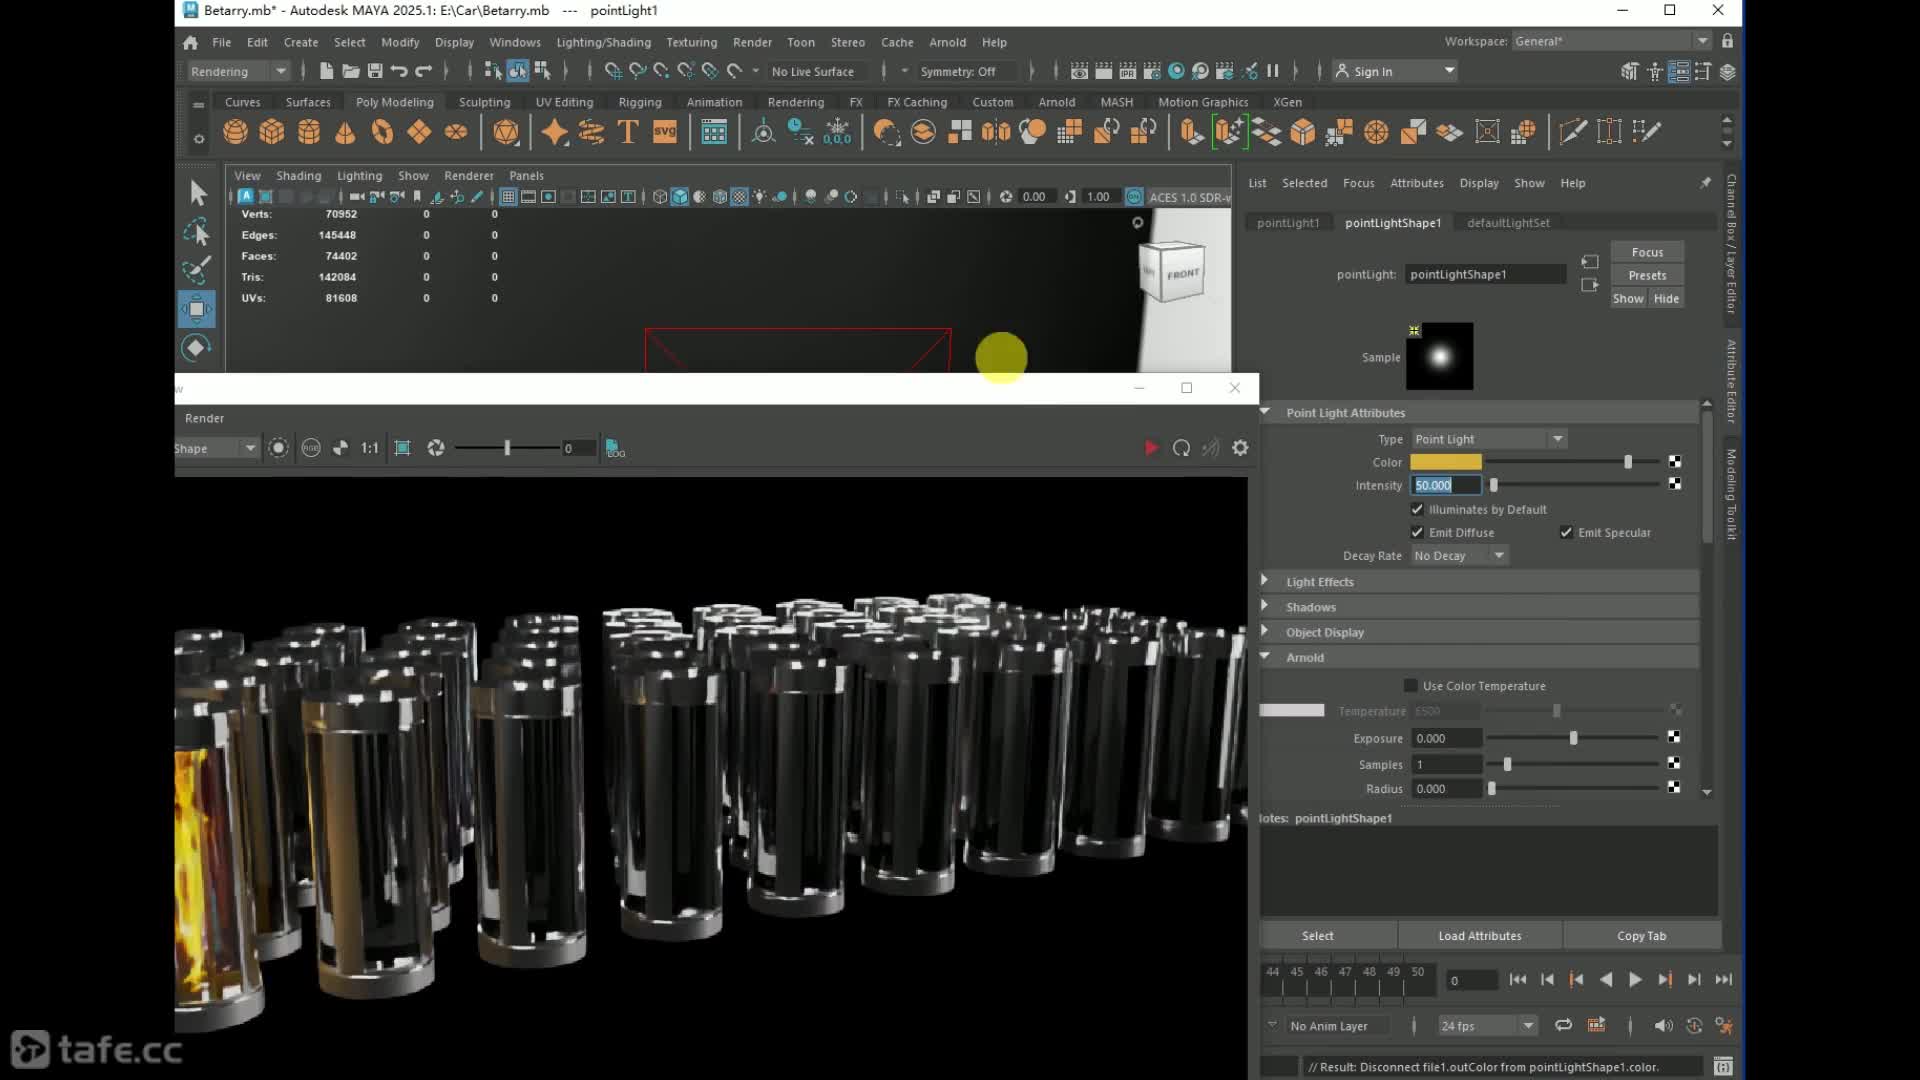Toggle the Illuminates by Default checkbox
The height and width of the screenshot is (1080, 1920).
[x=1417, y=509]
